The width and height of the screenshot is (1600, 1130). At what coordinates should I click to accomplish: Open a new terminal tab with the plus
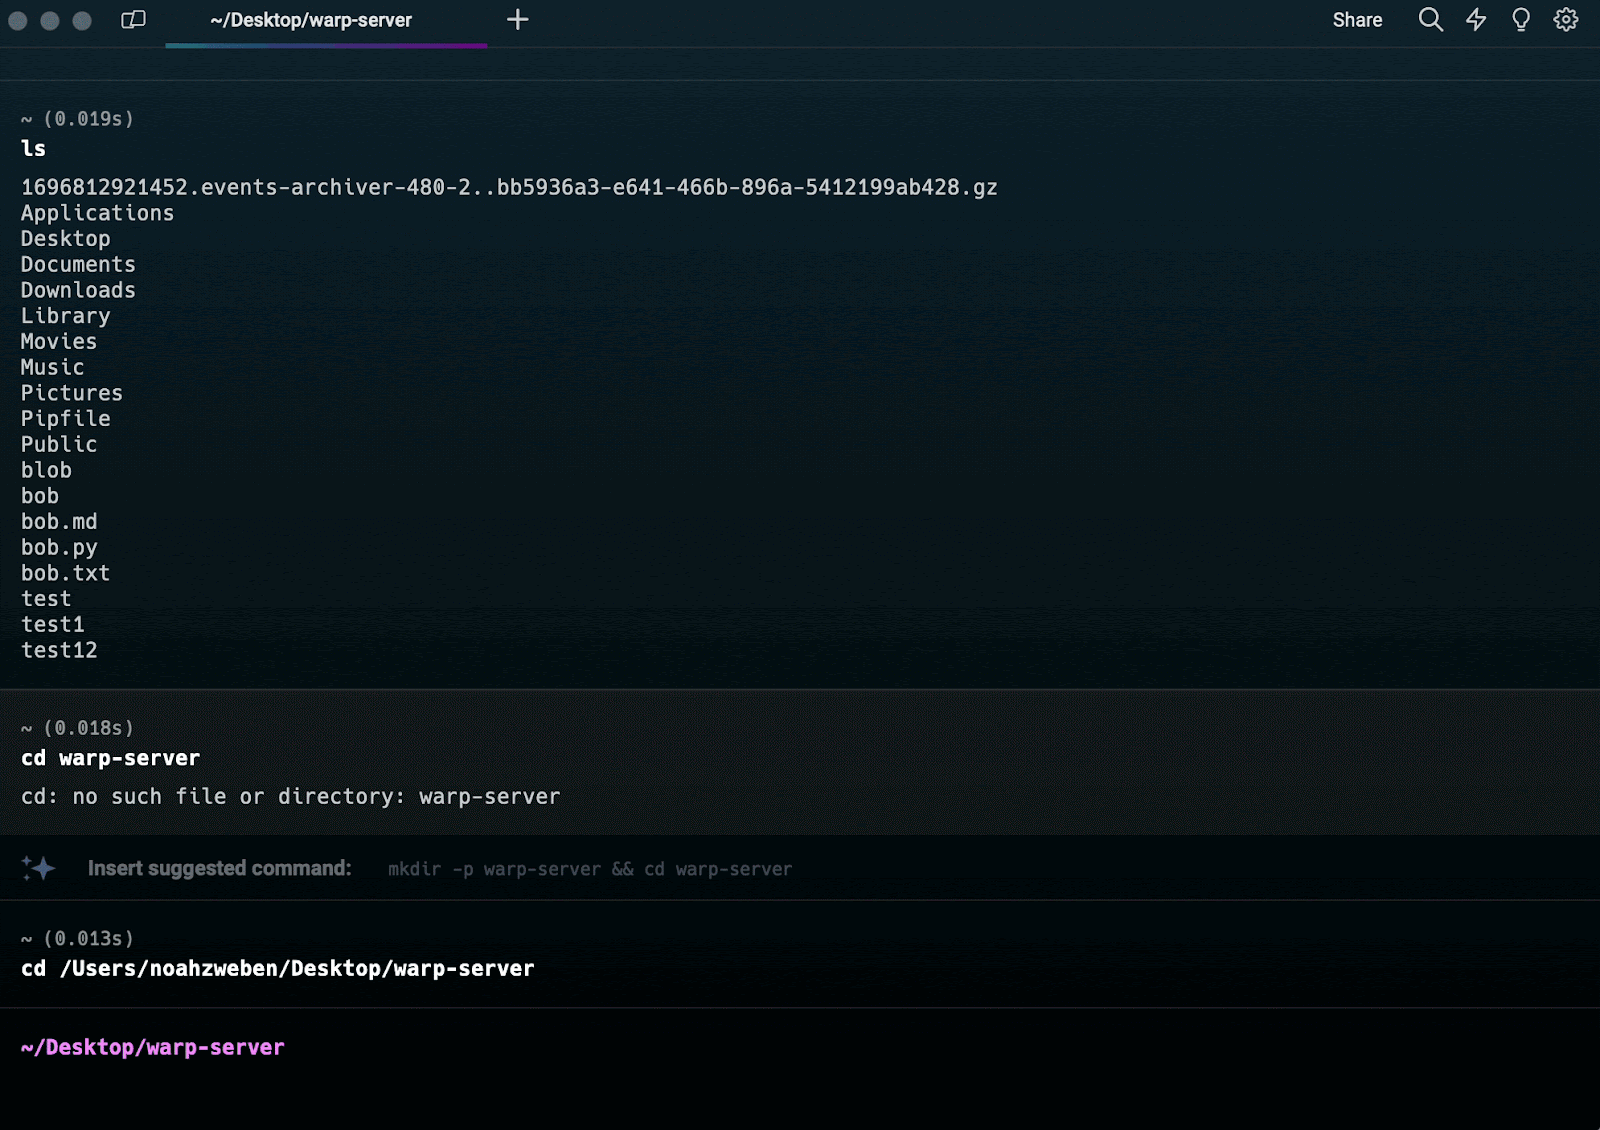point(518,18)
